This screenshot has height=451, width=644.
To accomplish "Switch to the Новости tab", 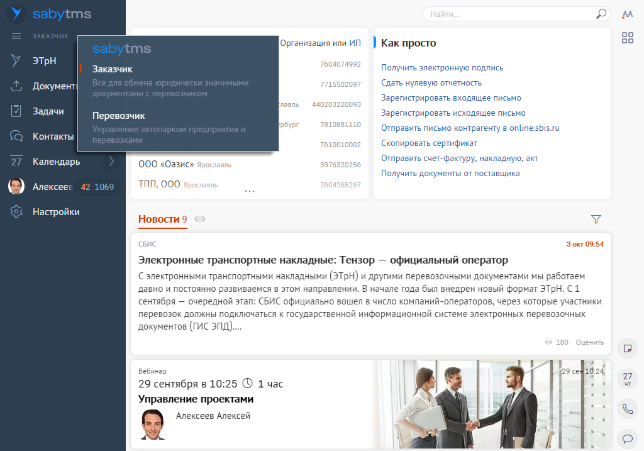I will point(163,219).
